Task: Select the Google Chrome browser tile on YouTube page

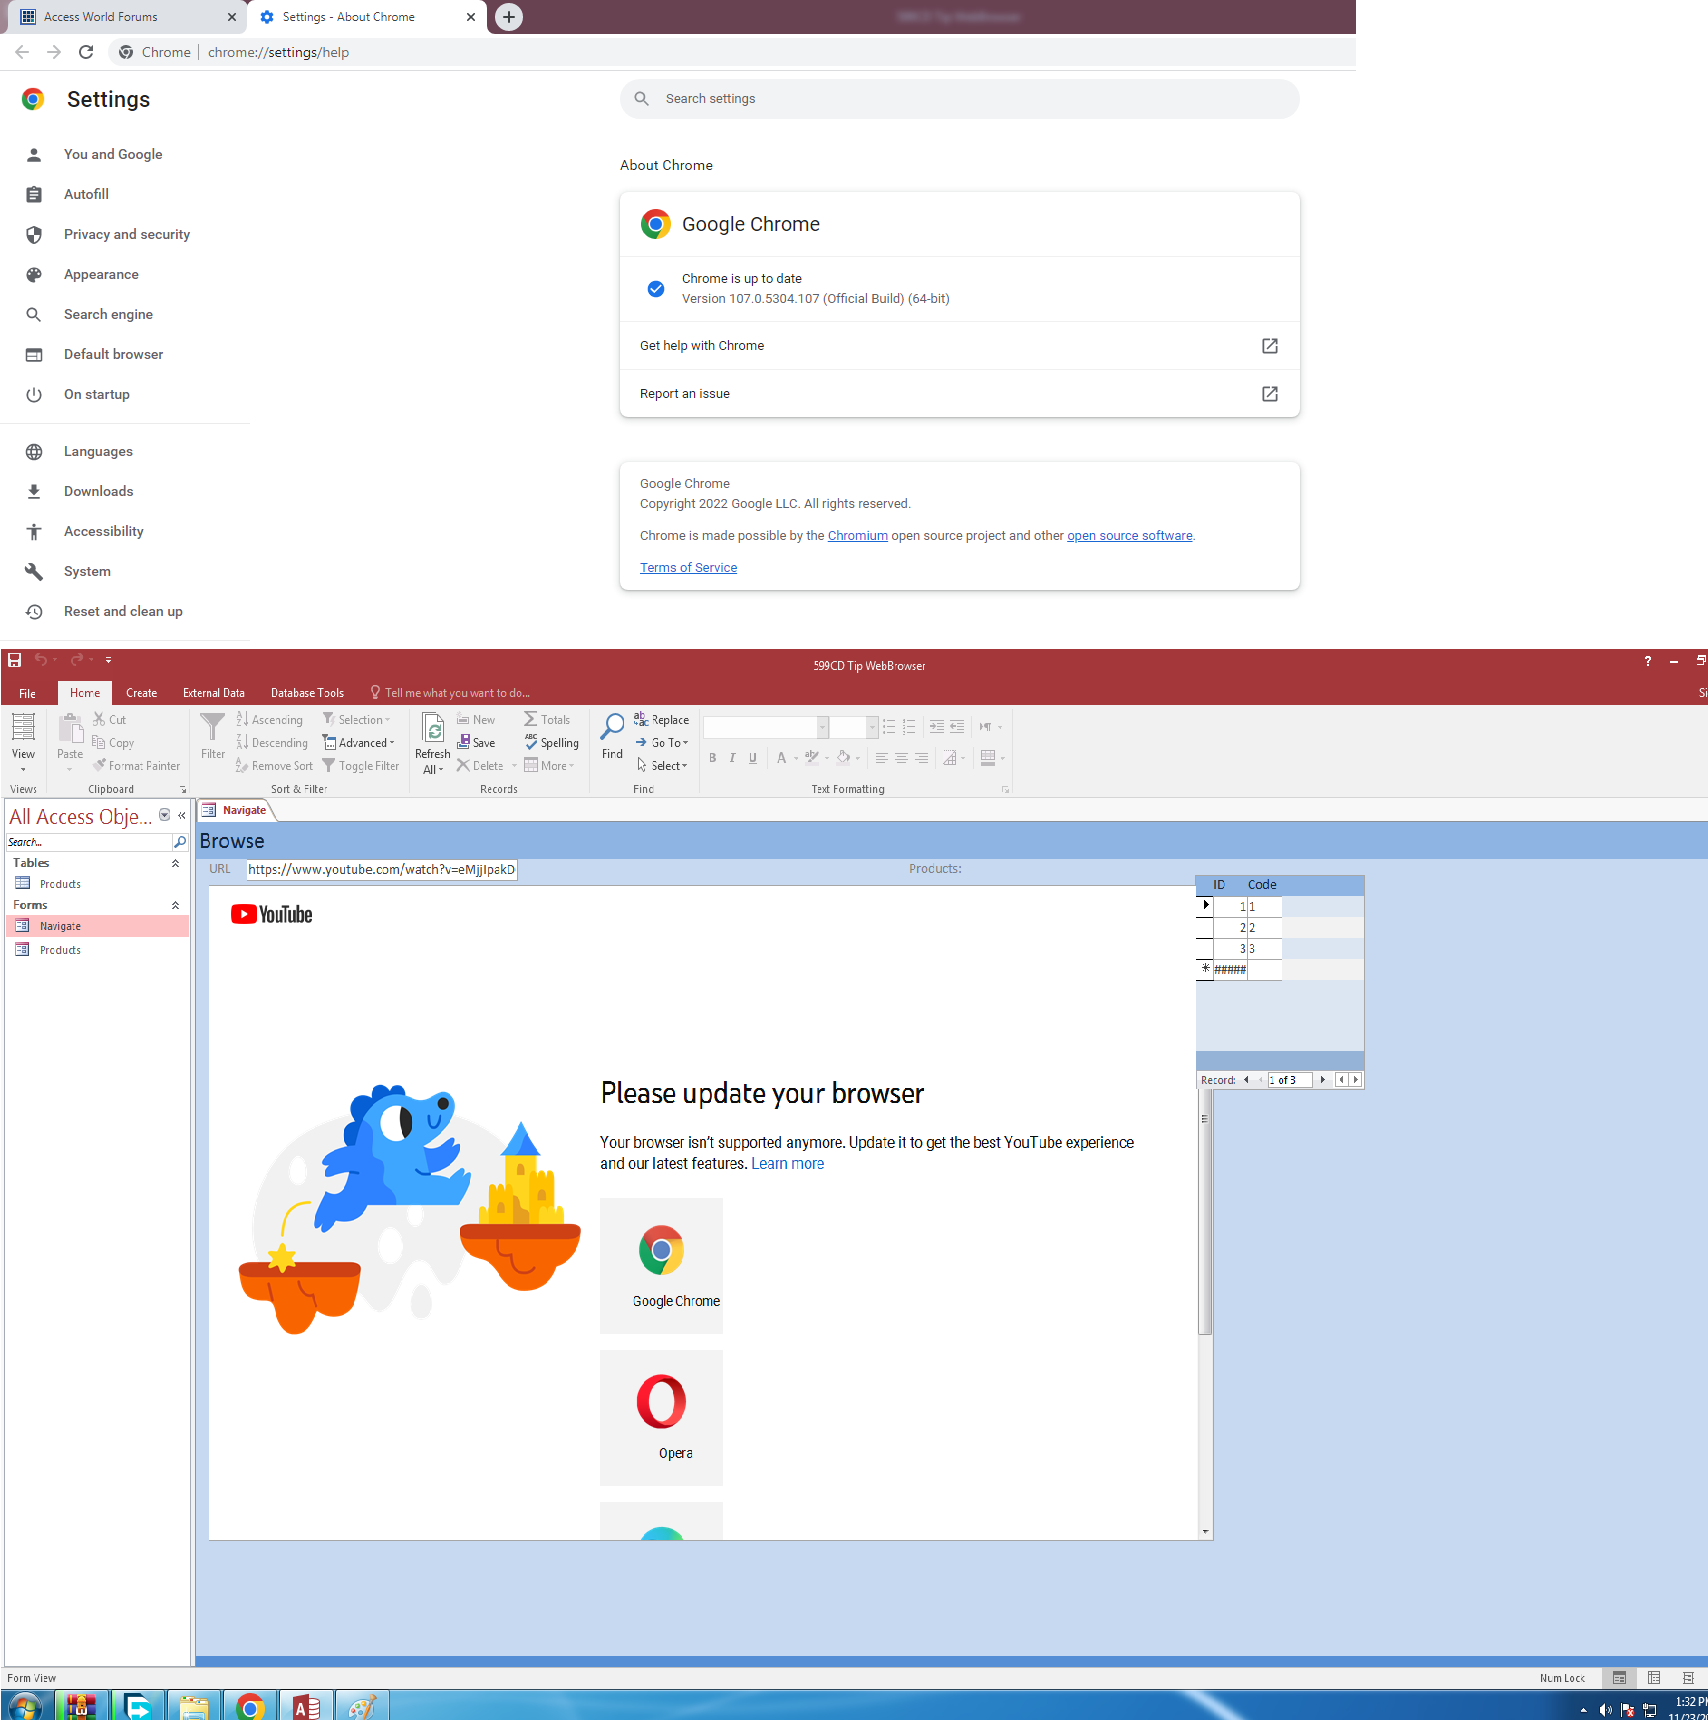Action: coord(661,1265)
